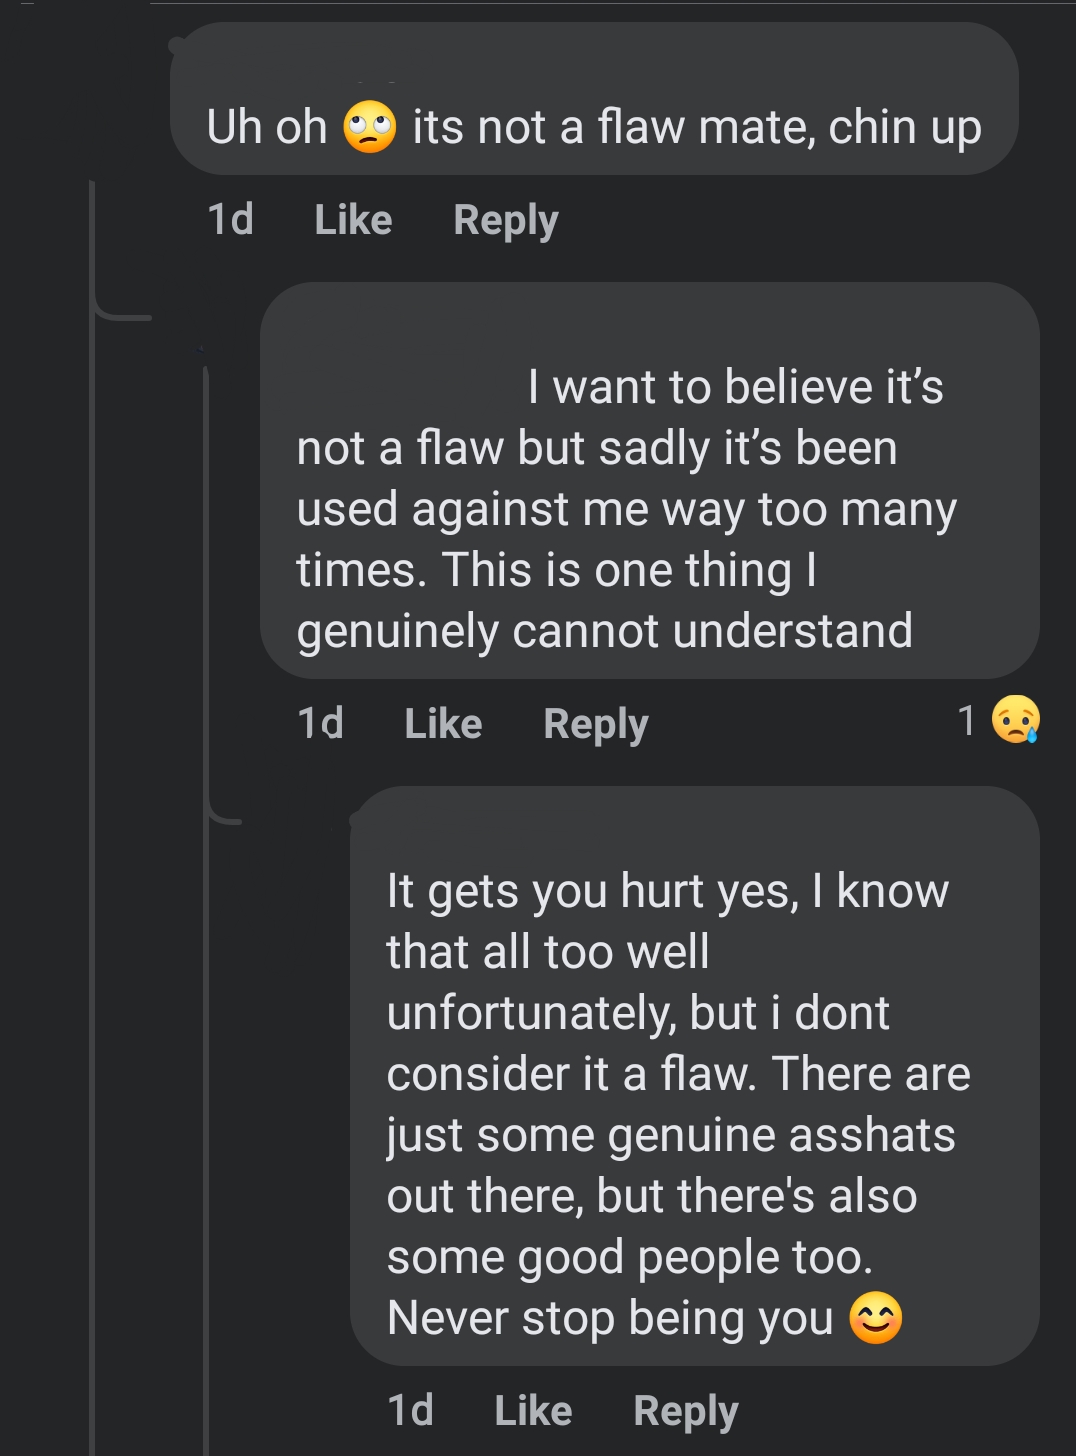Reply to the "chin up" comment
This screenshot has height=1456, width=1076.
coord(505,220)
